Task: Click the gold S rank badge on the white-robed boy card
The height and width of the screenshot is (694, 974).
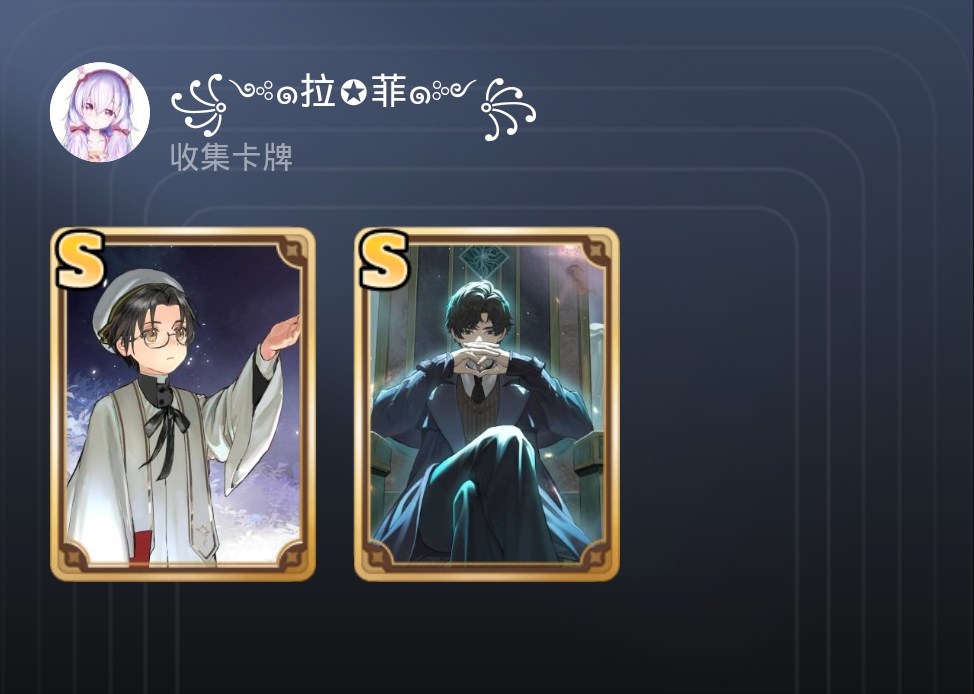Action: [80, 260]
